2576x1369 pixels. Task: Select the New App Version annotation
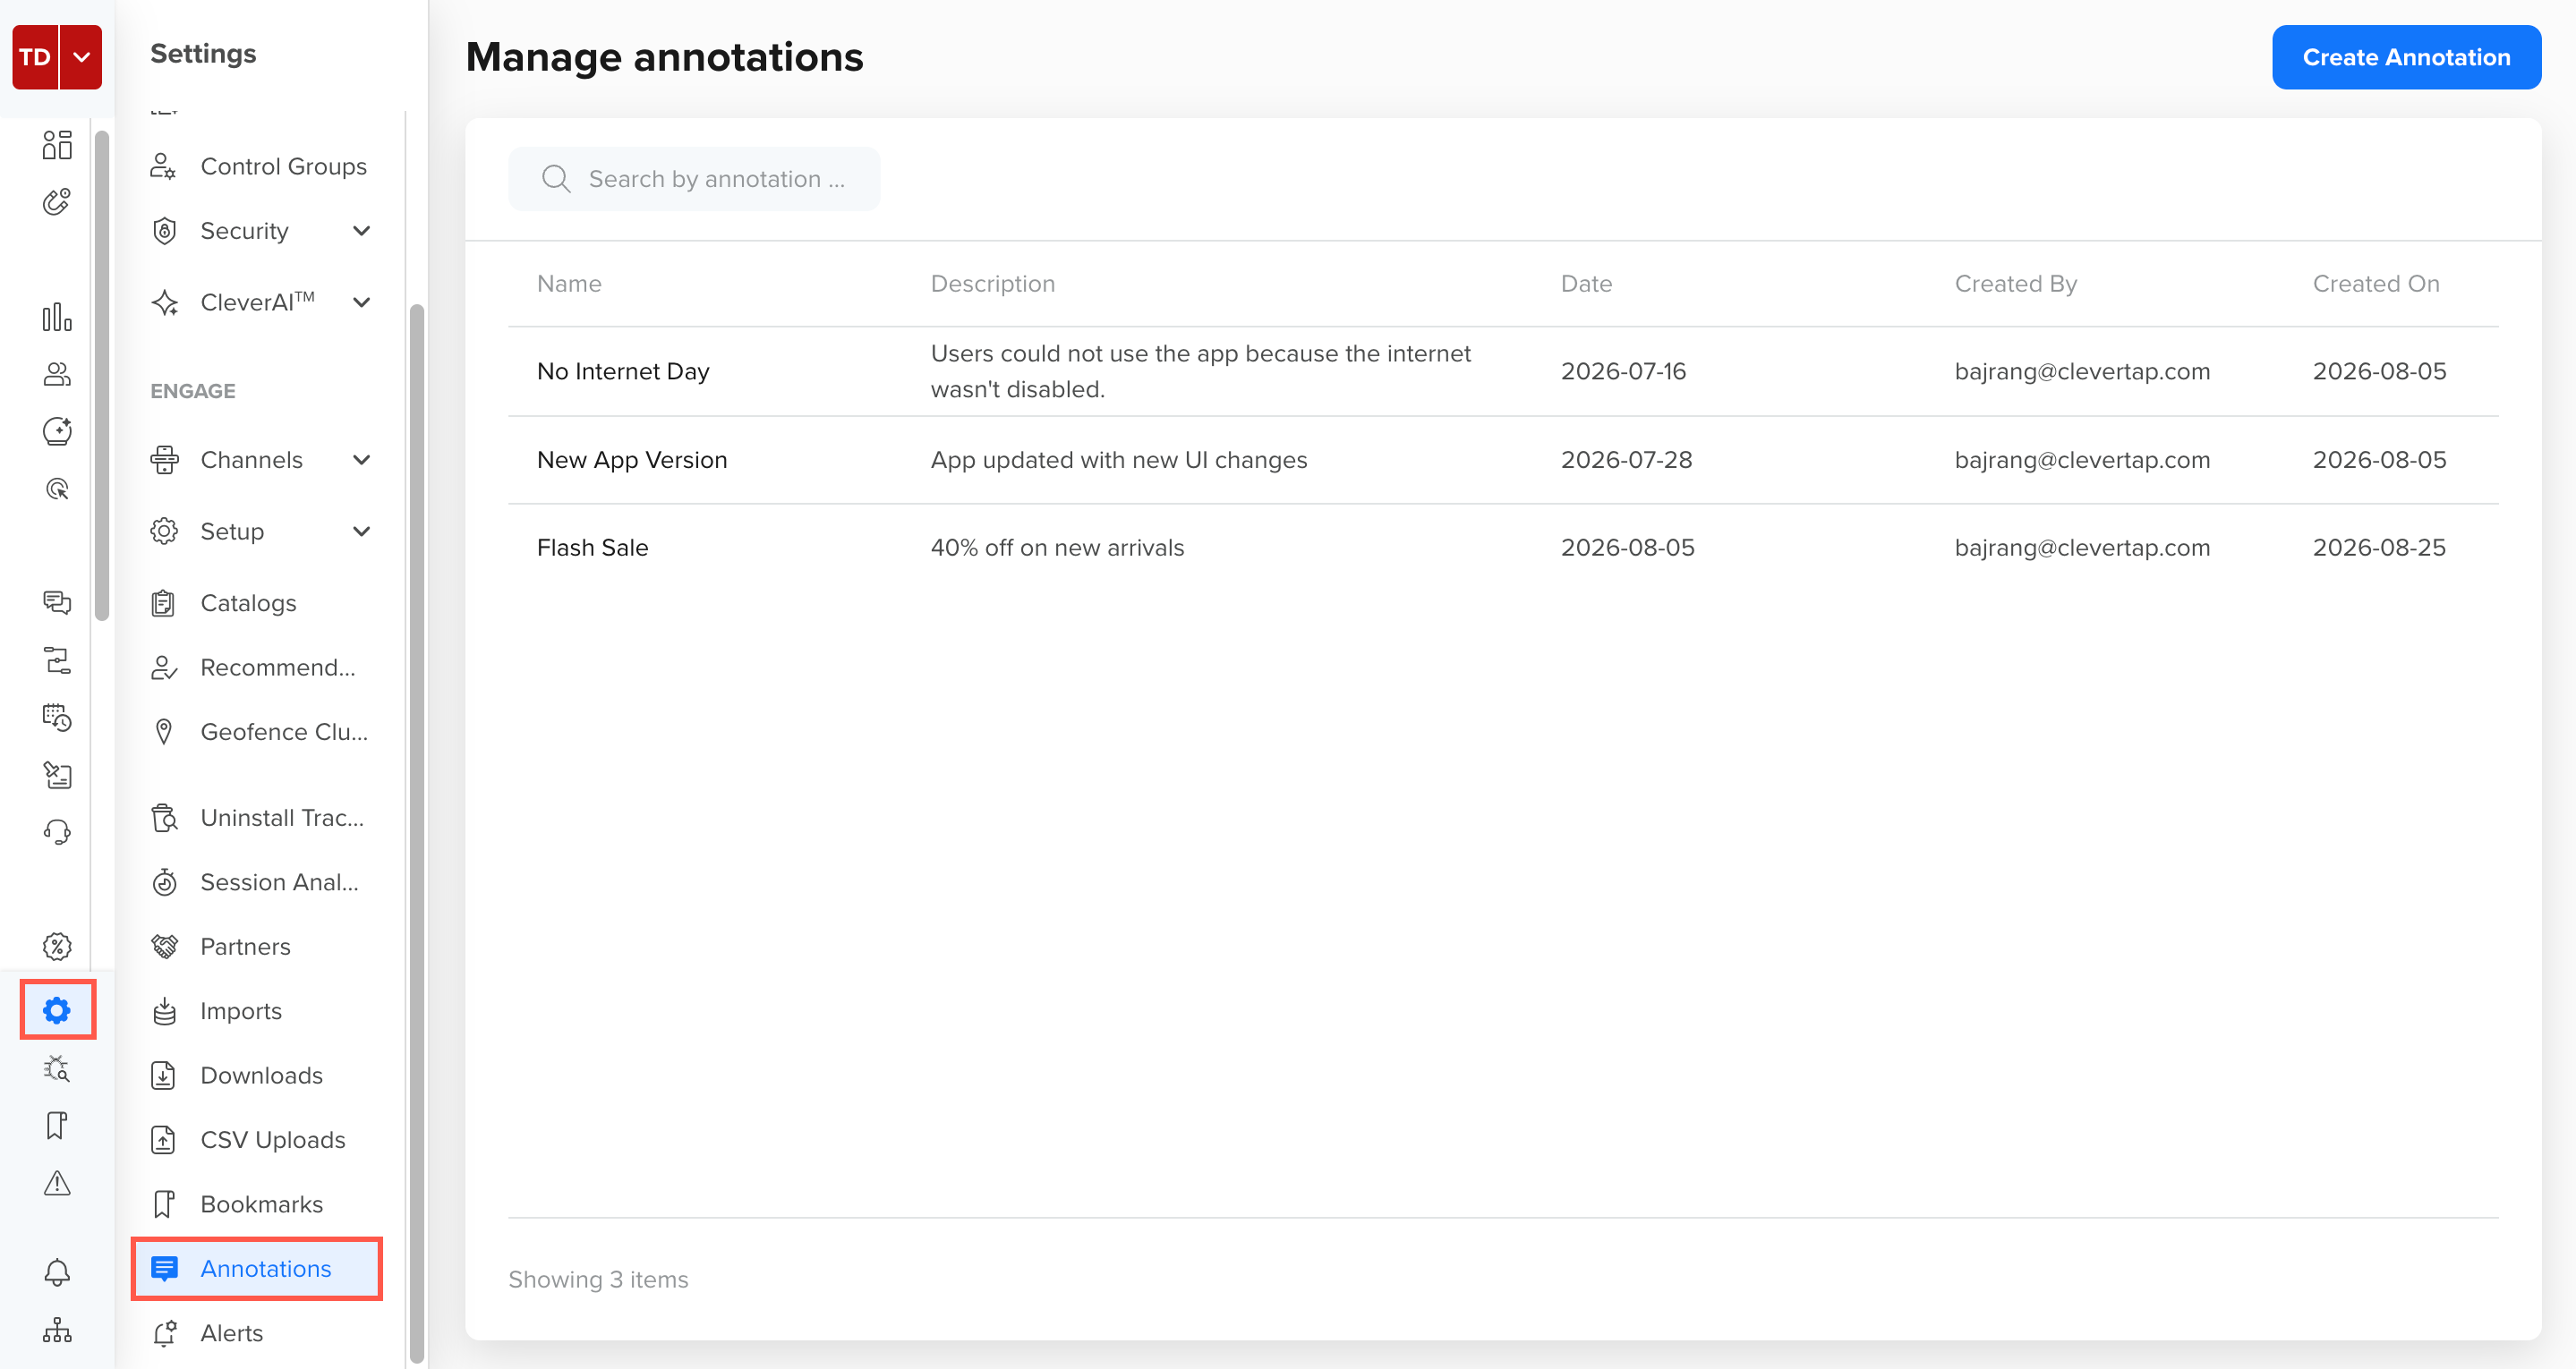click(632, 460)
